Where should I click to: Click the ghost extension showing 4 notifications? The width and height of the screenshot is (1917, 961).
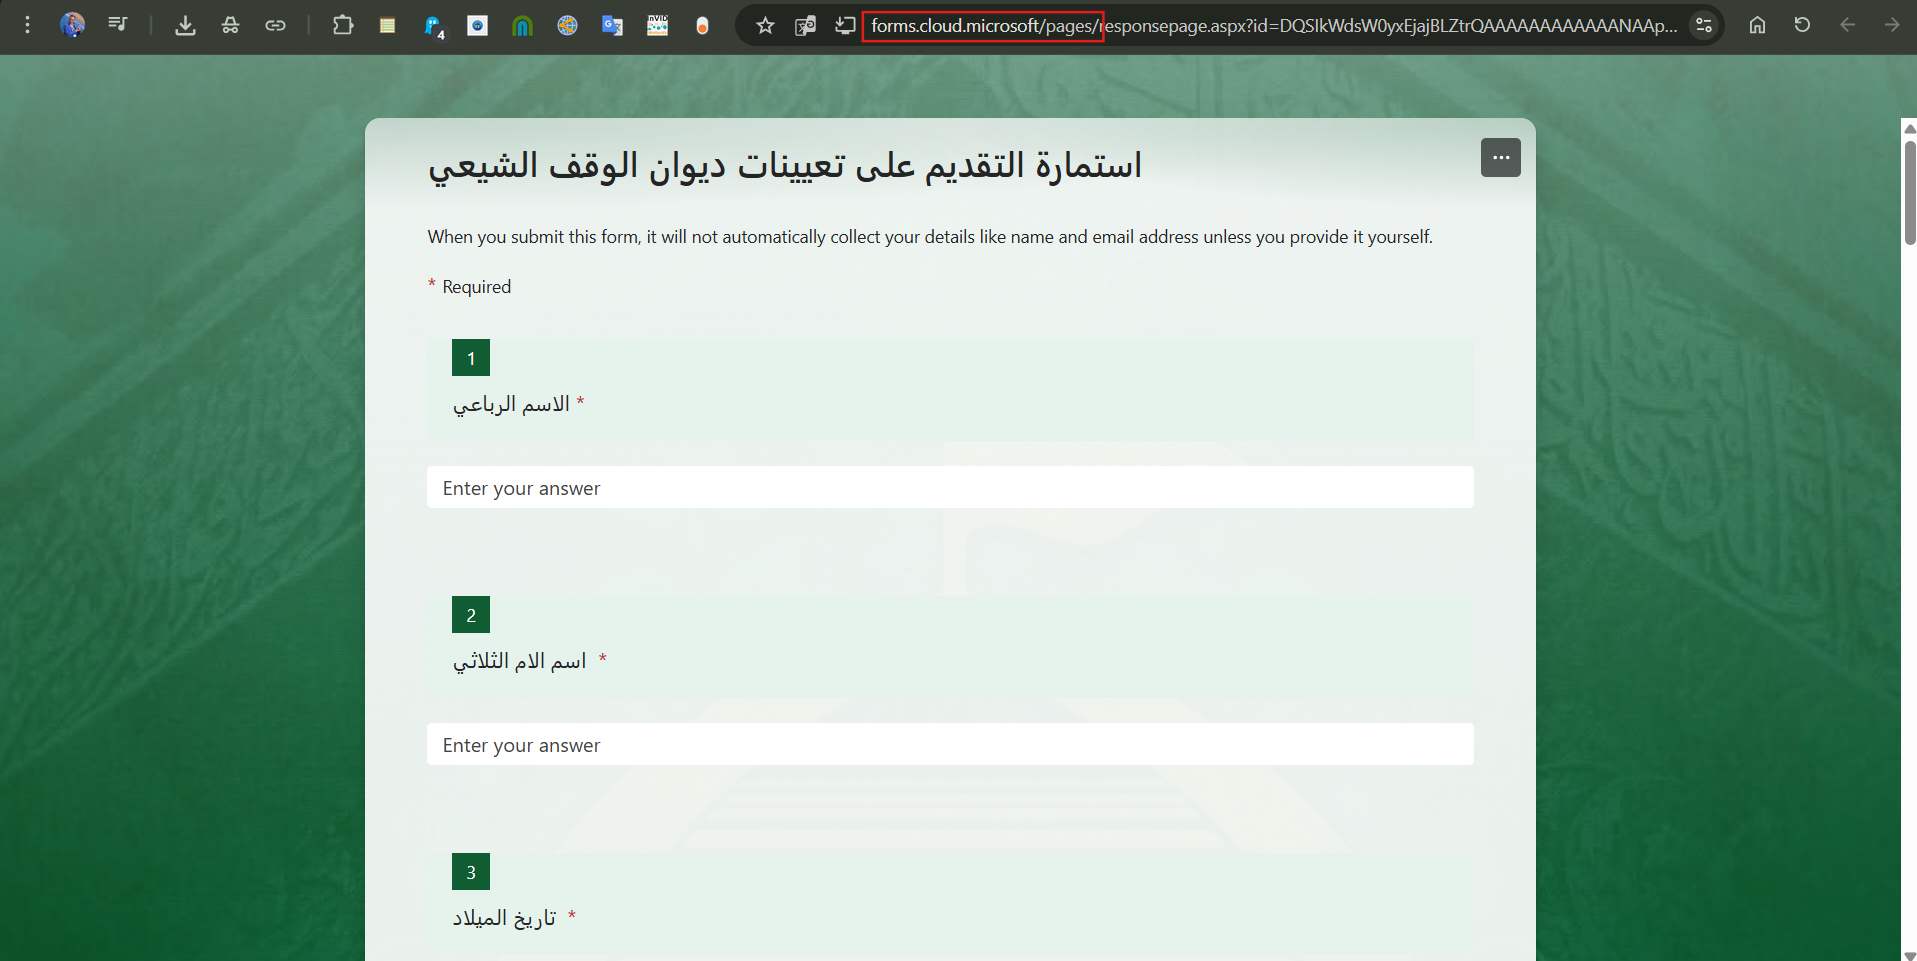click(431, 25)
